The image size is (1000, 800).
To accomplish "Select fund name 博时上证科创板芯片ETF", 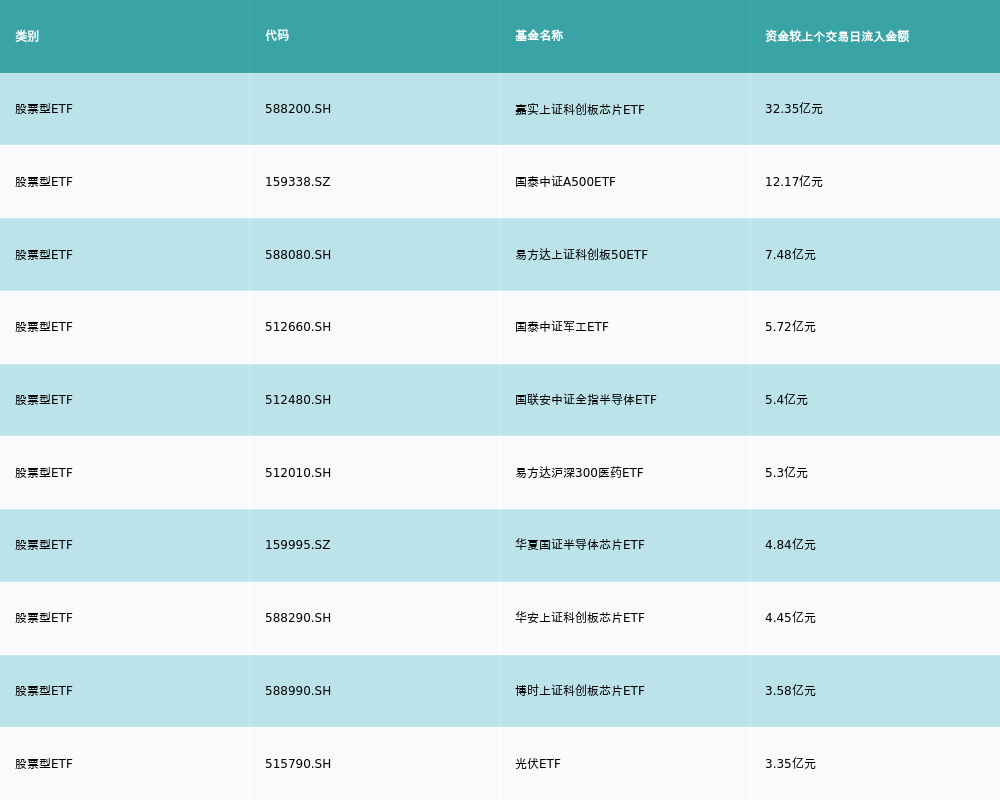I will coord(580,691).
